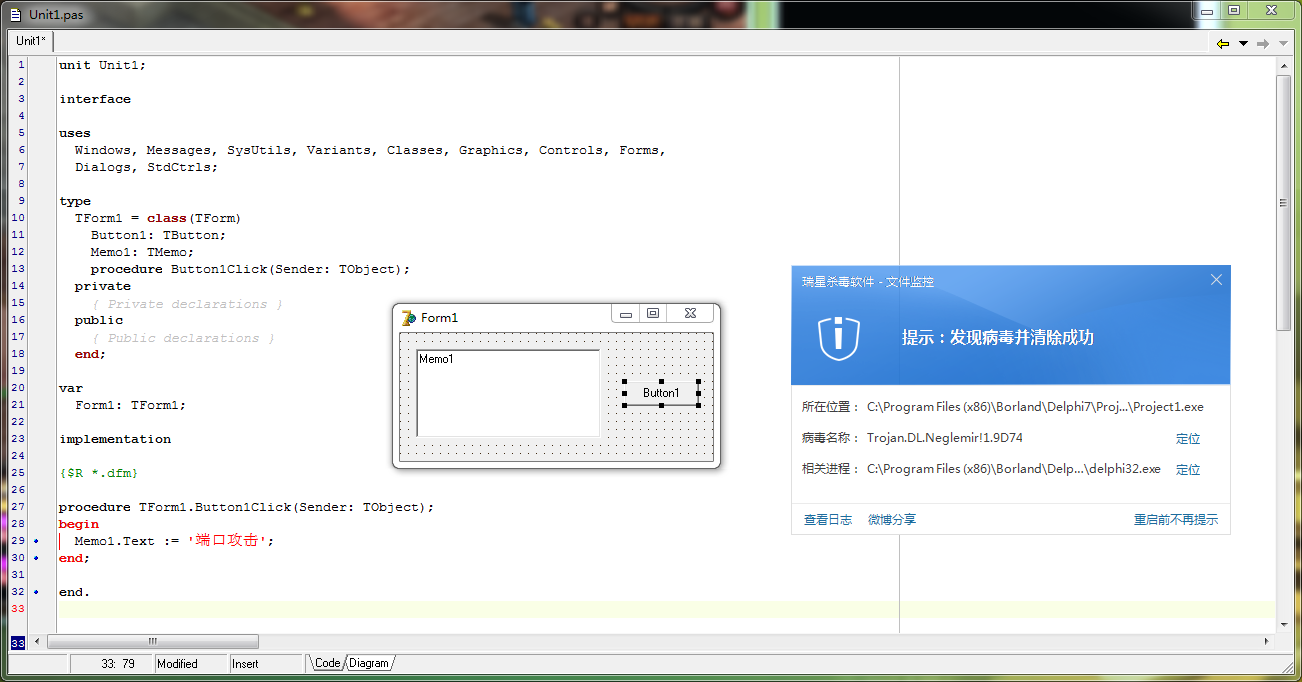The image size is (1302, 682).
Task: Click the final 'end.' statement
Action: (74, 592)
